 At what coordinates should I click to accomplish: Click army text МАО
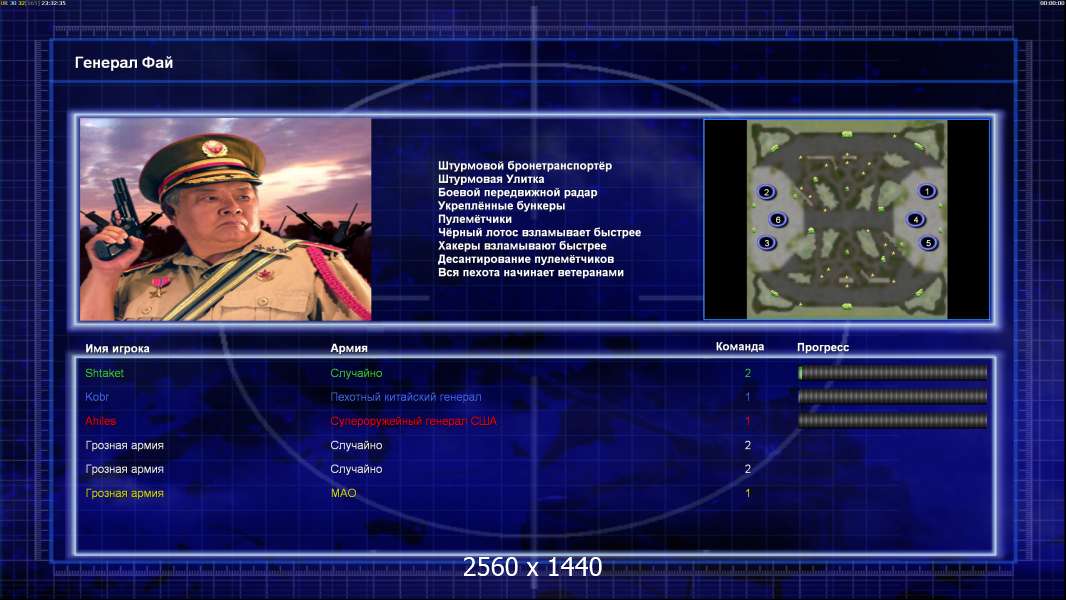tap(343, 493)
